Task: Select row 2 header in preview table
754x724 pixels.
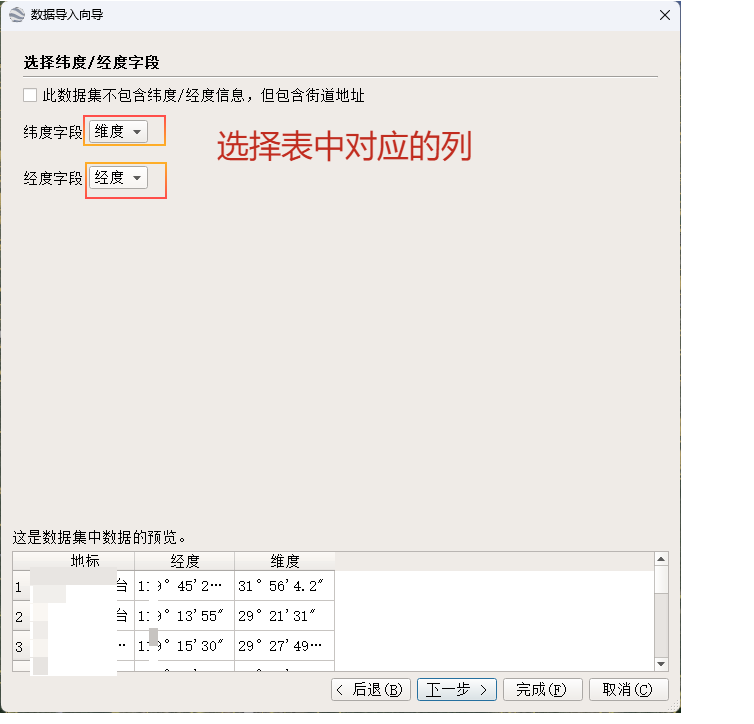Action: 19,616
